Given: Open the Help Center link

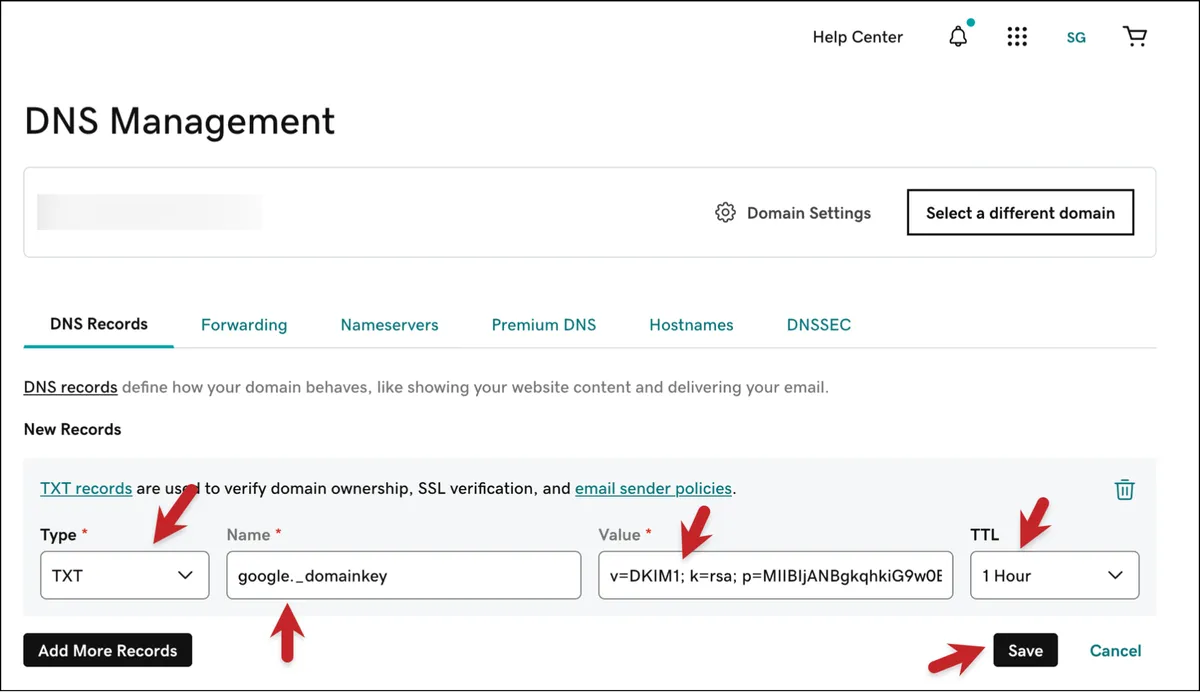Looking at the screenshot, I should point(857,37).
